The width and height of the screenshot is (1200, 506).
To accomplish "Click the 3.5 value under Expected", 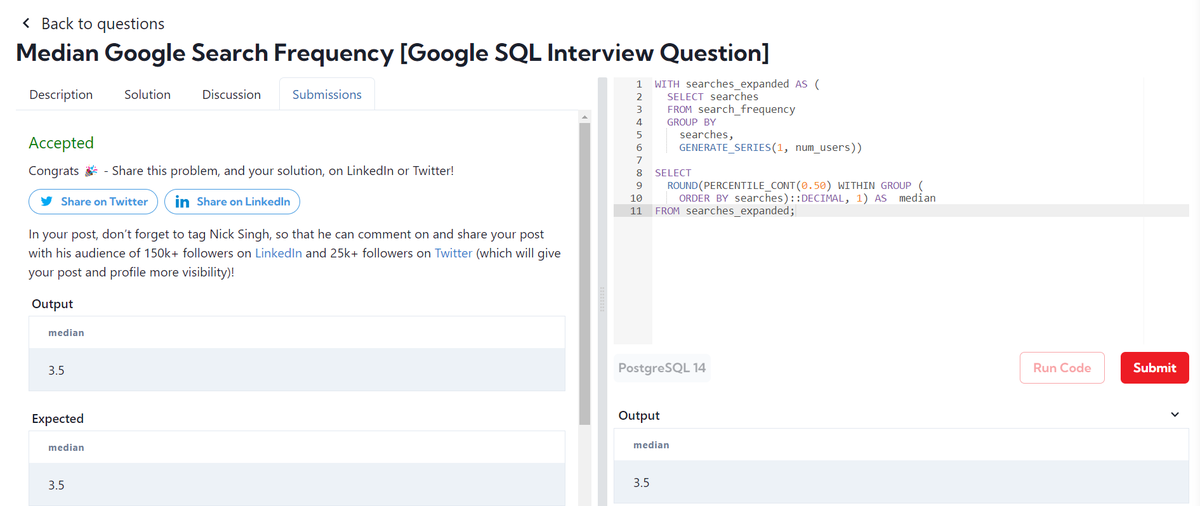I will [56, 485].
